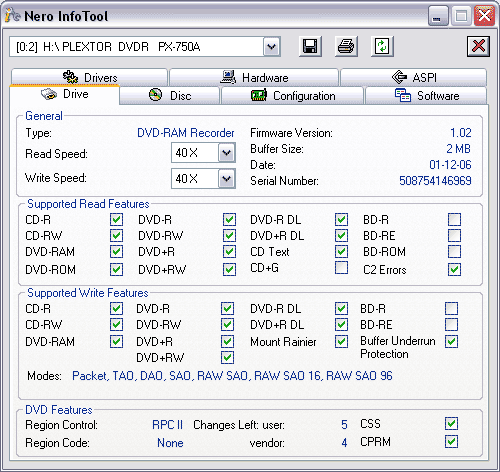The width and height of the screenshot is (500, 472).
Task: Click the Print icon button
Action: click(x=346, y=46)
